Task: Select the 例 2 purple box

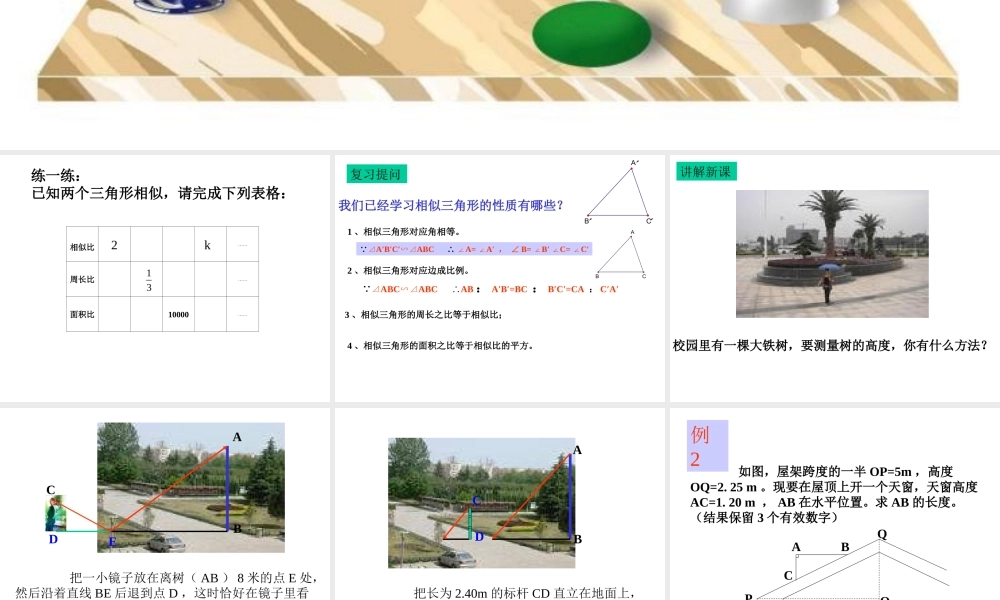Action: pyautogui.click(x=707, y=446)
